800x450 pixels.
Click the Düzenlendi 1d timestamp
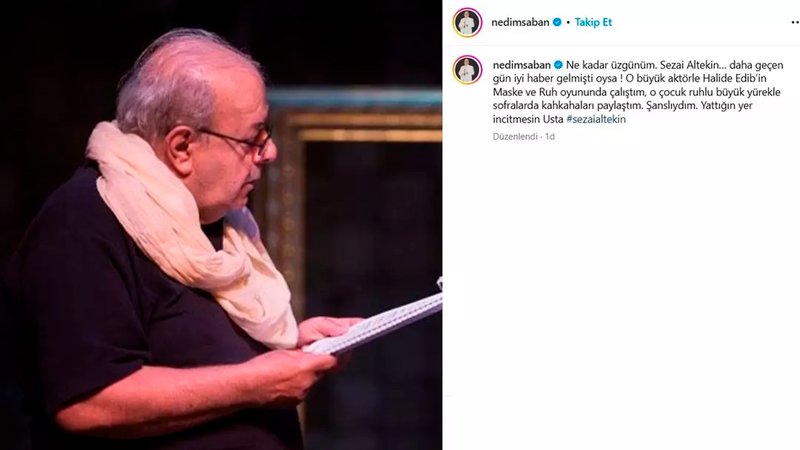click(x=523, y=137)
